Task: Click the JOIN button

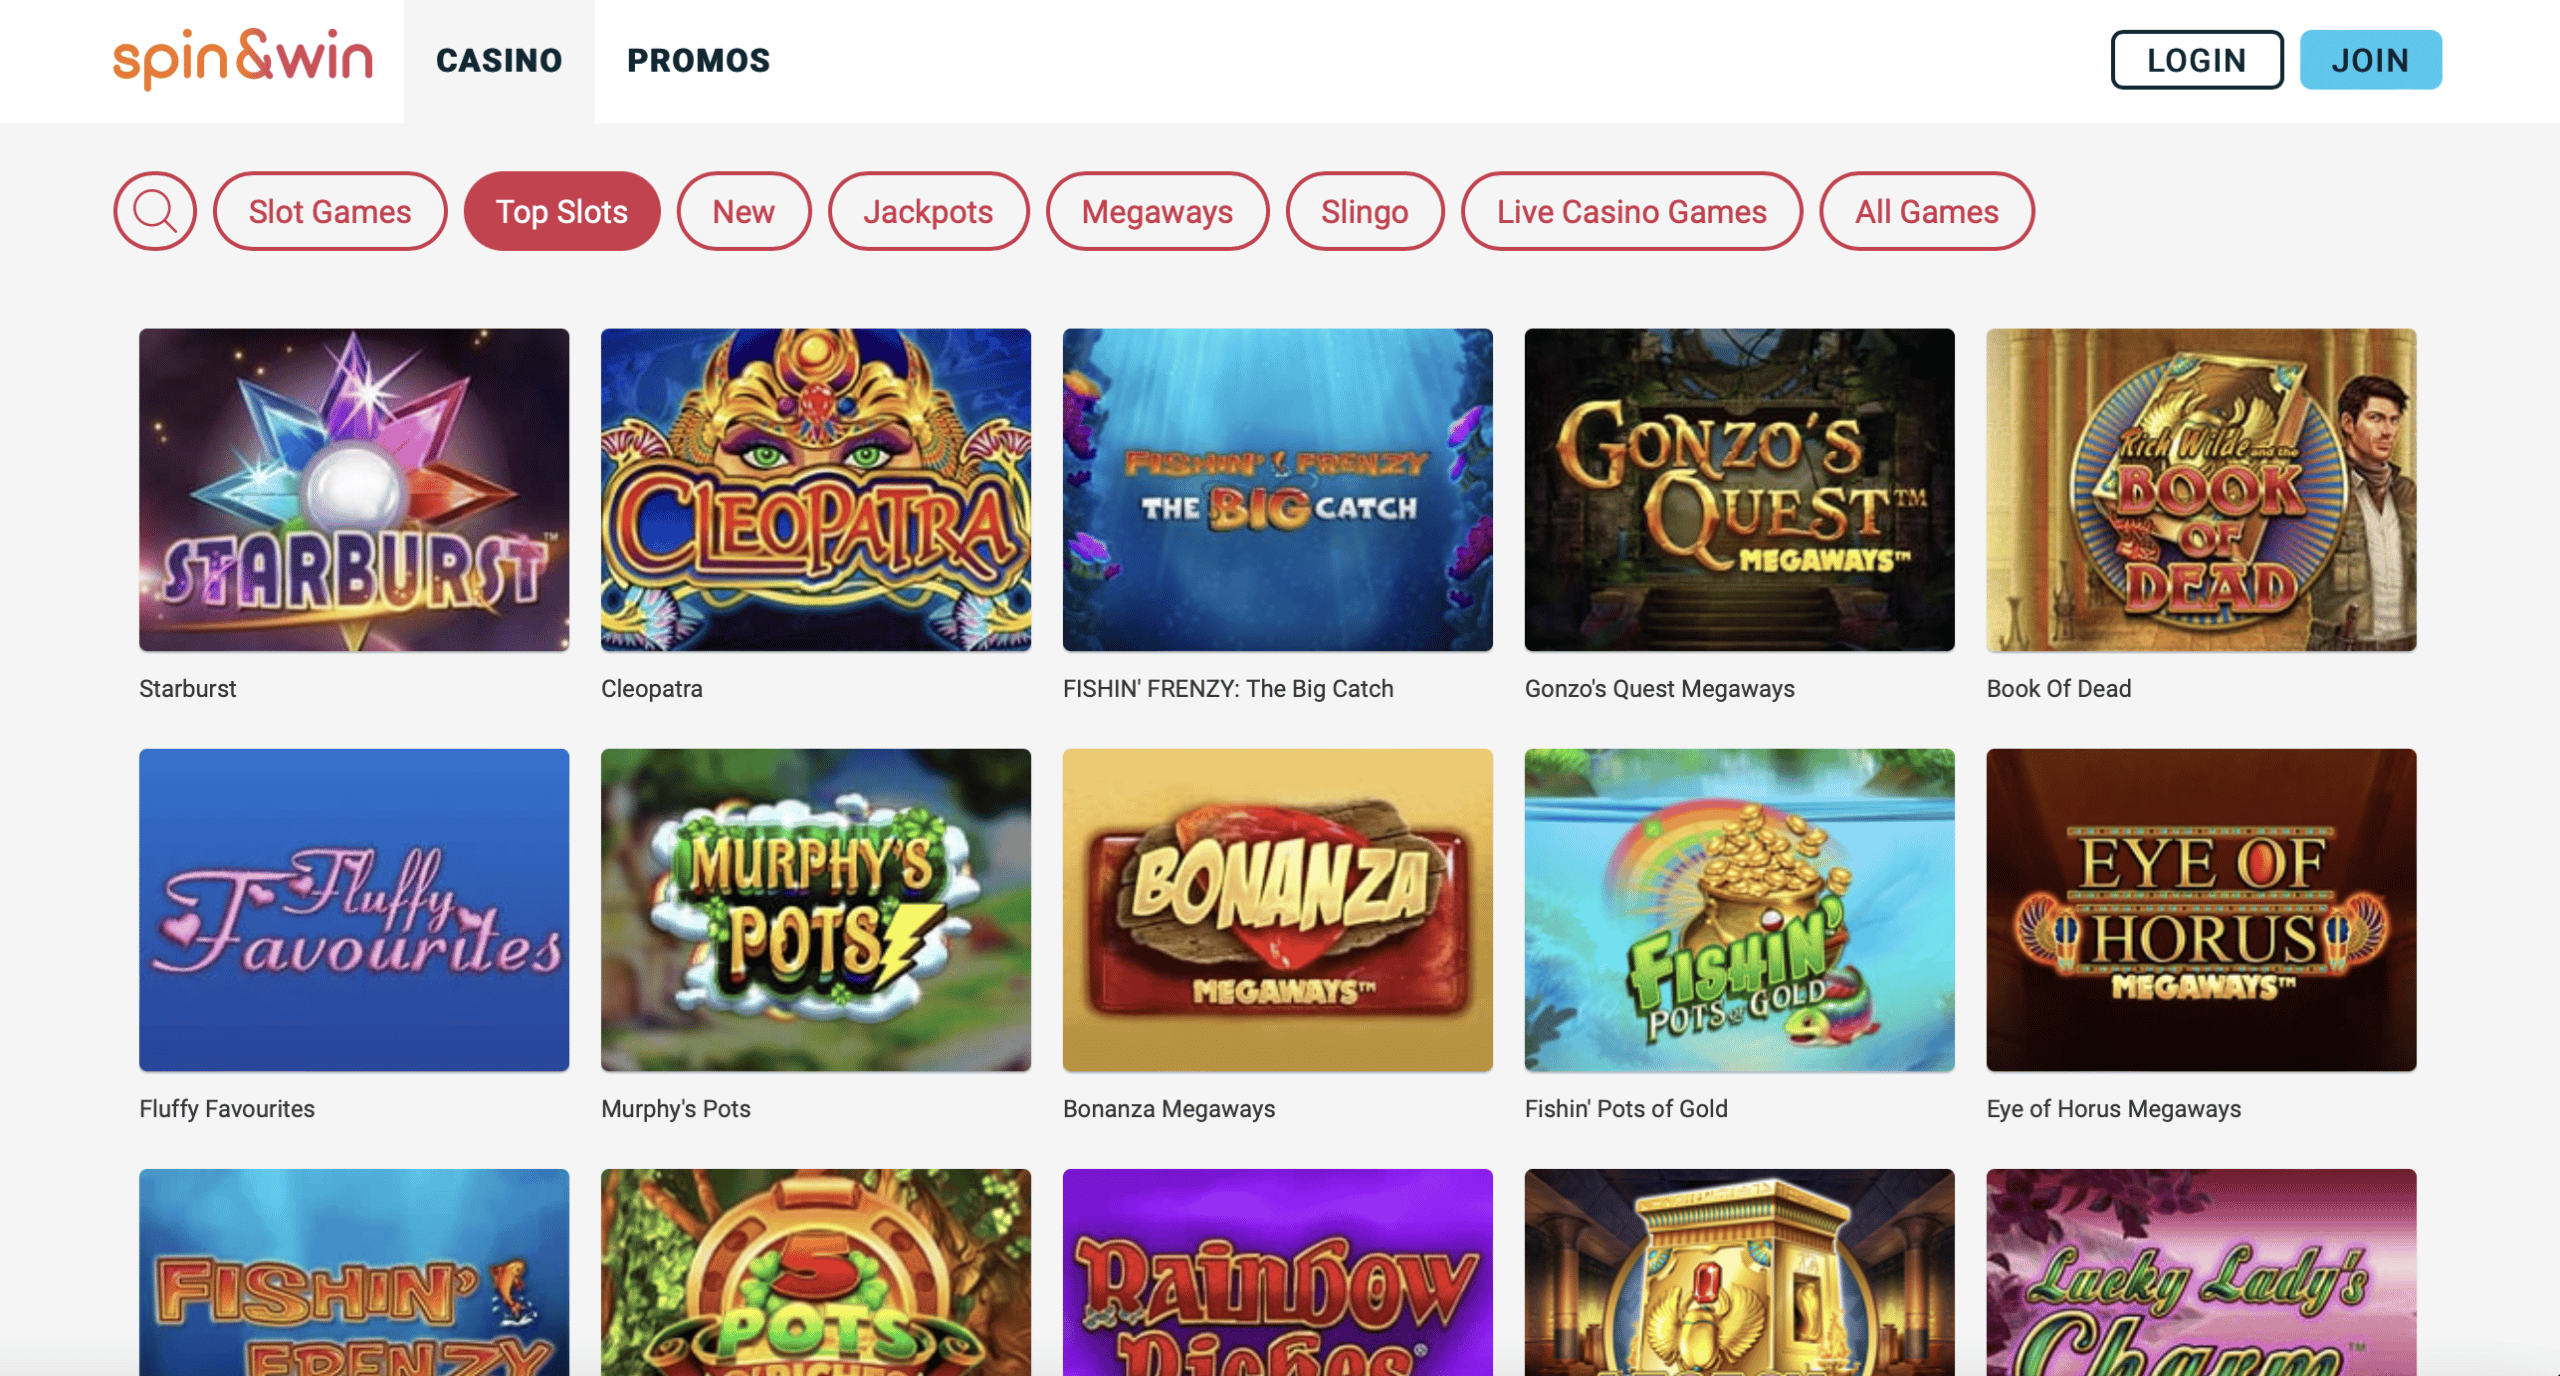Action: pyautogui.click(x=2371, y=60)
